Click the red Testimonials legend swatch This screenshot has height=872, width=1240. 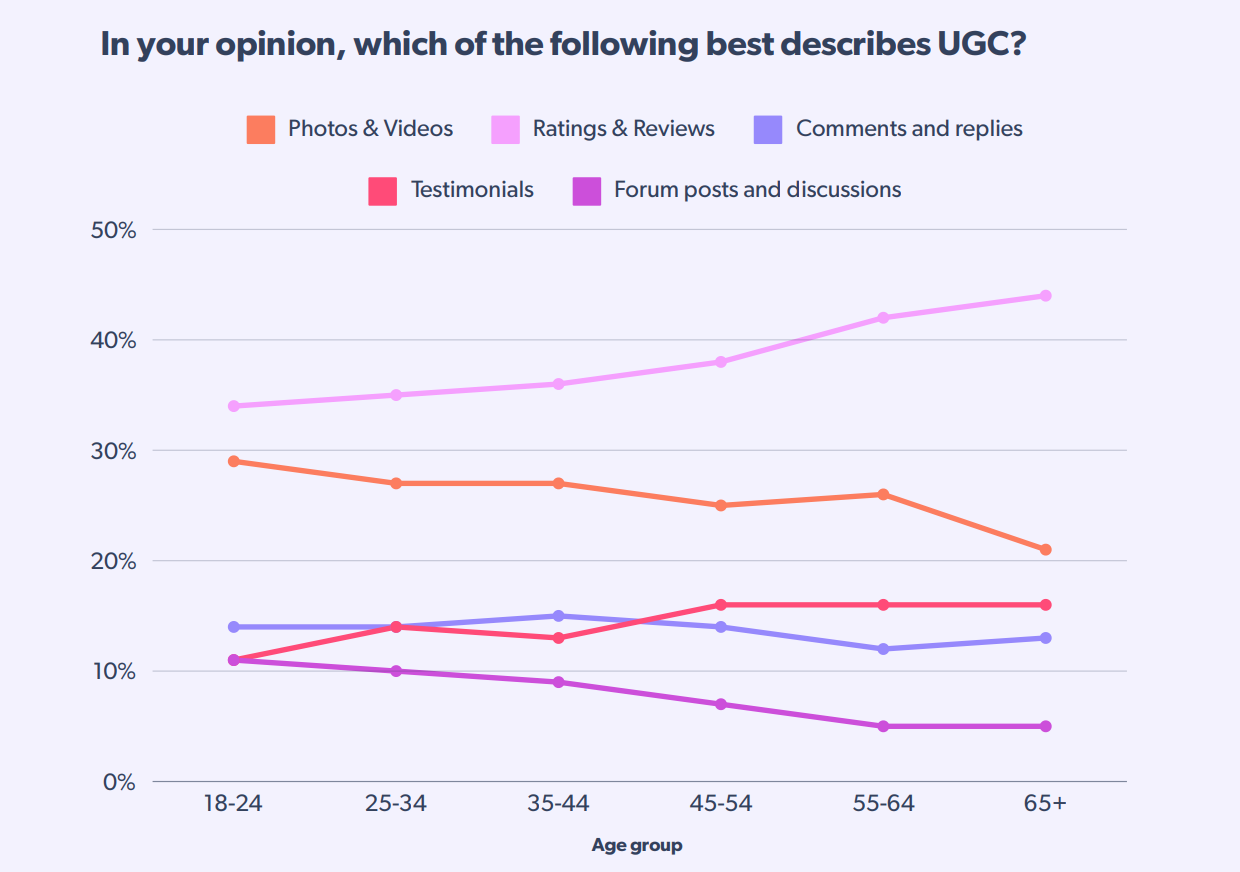(384, 191)
